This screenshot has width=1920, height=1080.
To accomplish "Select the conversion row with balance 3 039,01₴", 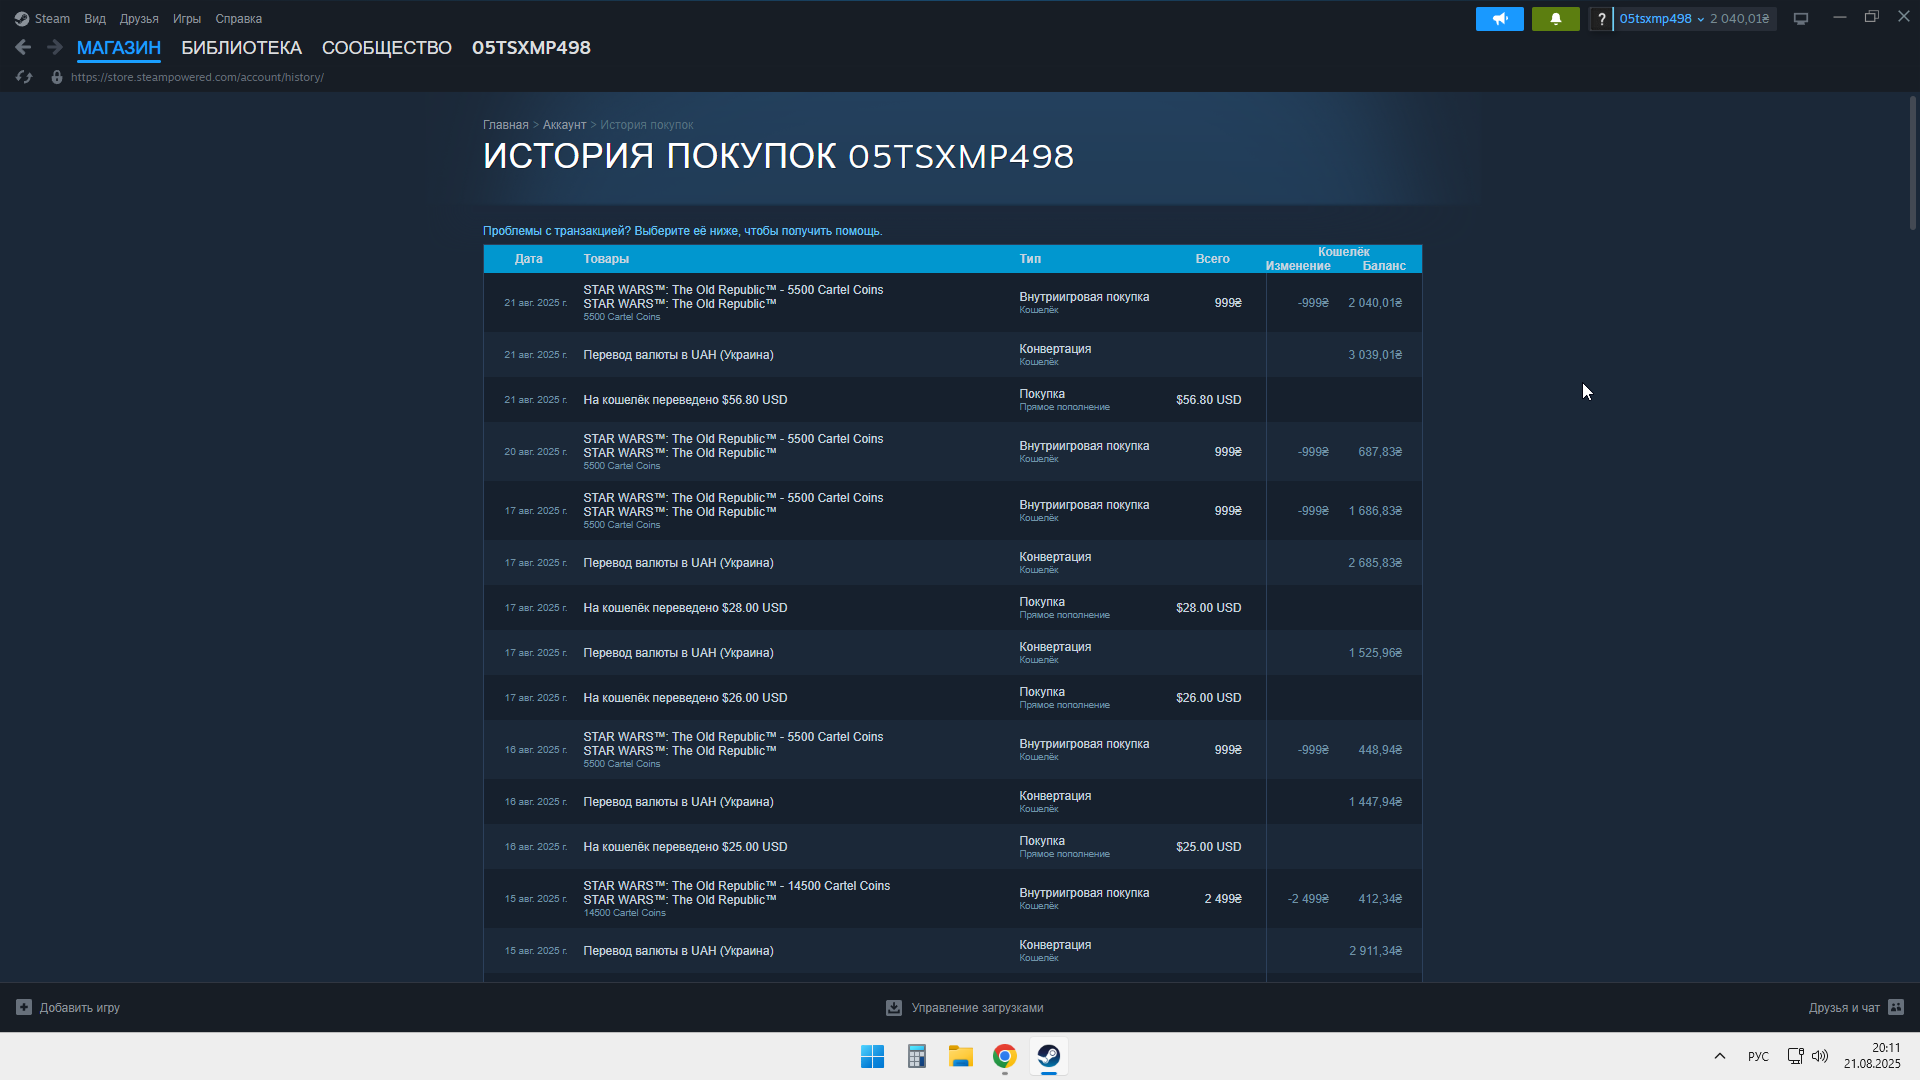I will 952,355.
